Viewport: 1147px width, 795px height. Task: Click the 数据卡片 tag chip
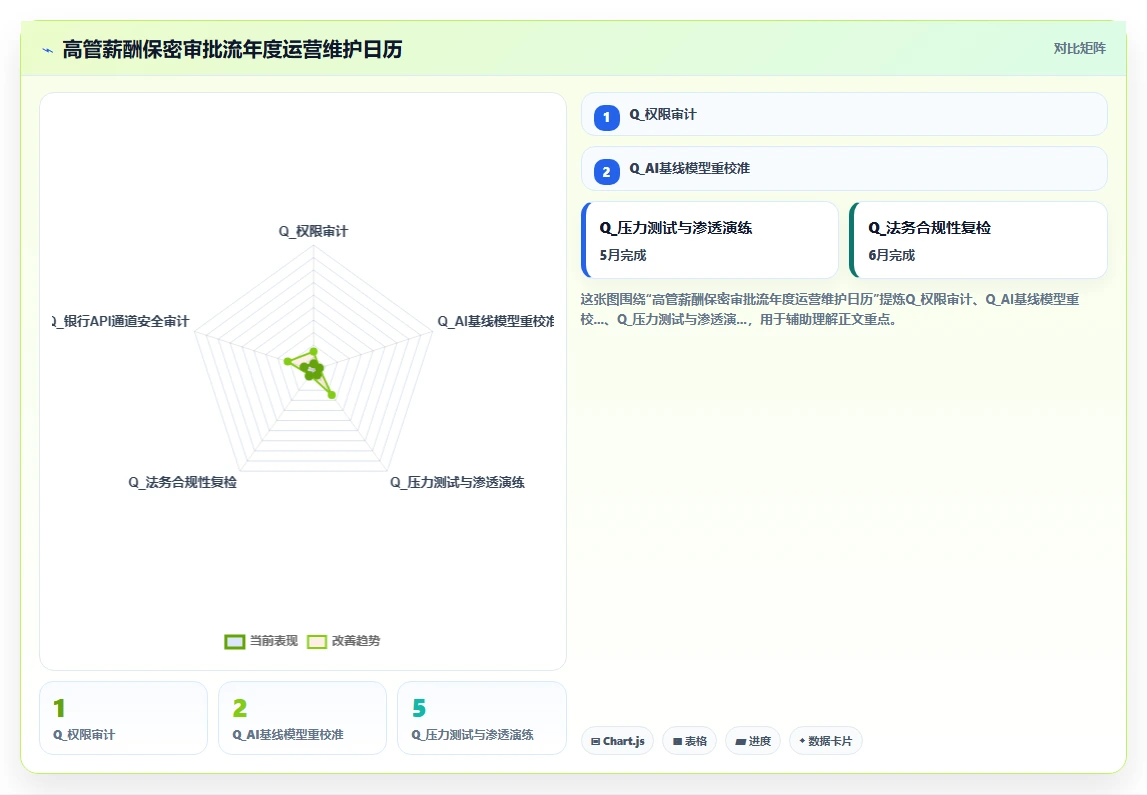(x=825, y=741)
